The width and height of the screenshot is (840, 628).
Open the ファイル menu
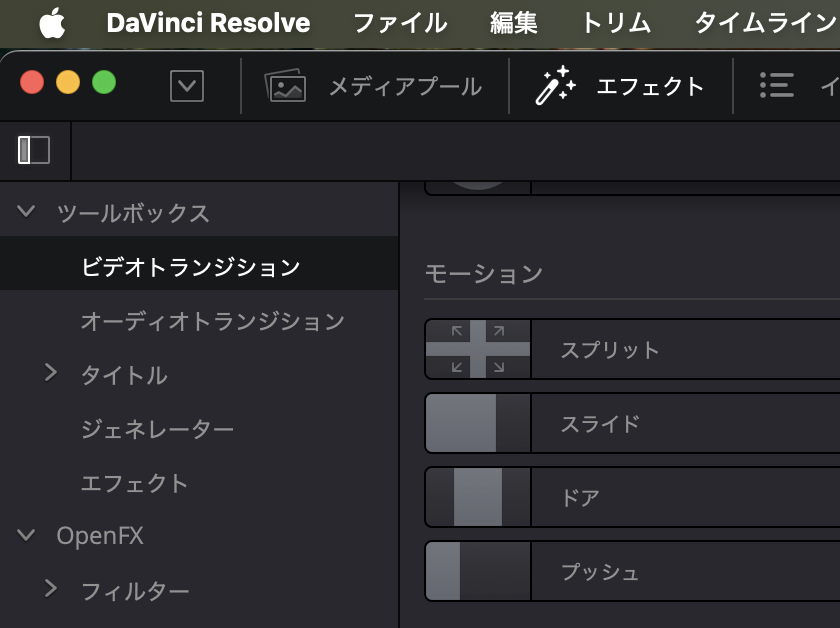point(400,23)
